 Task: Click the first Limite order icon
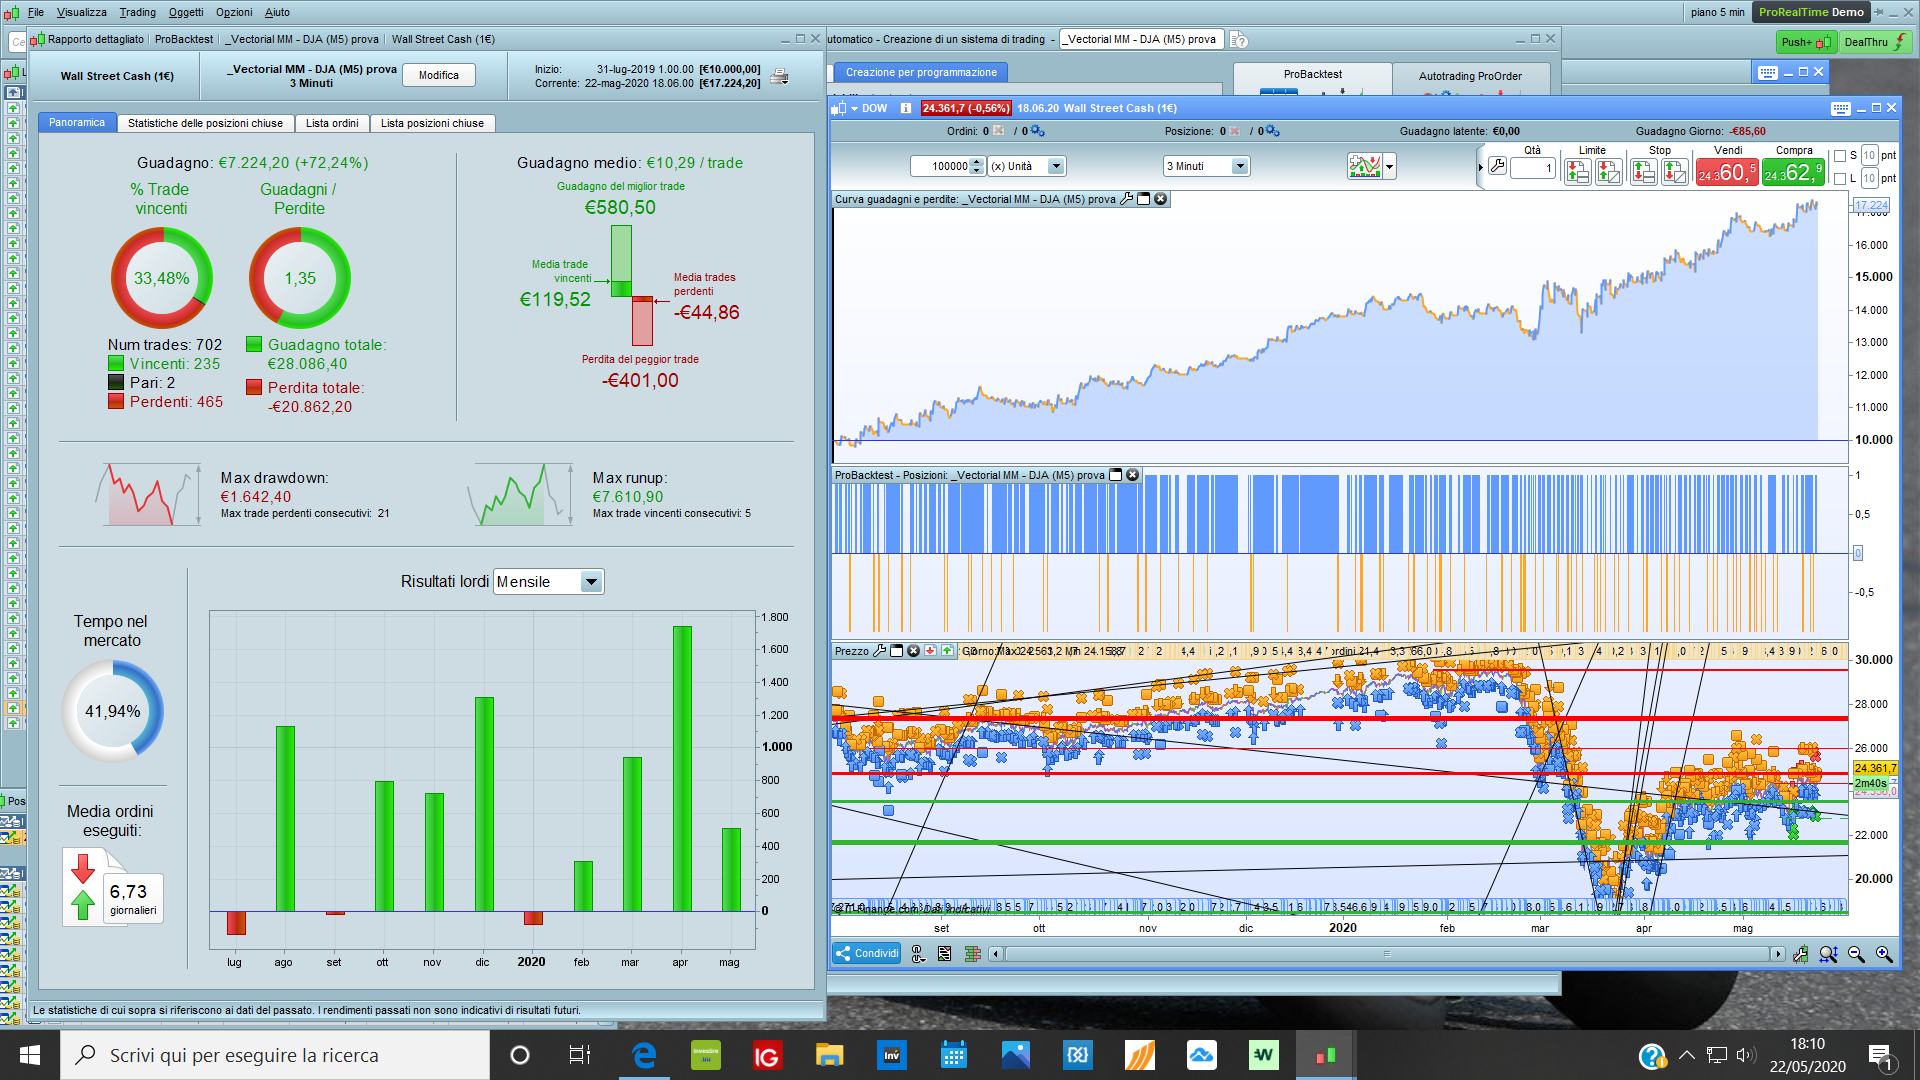pos(1577,173)
